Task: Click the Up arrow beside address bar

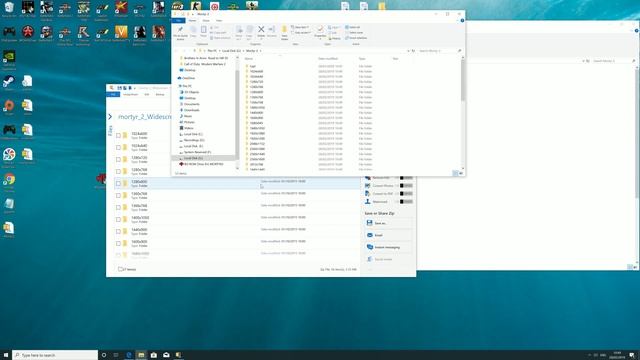Action: coord(195,51)
